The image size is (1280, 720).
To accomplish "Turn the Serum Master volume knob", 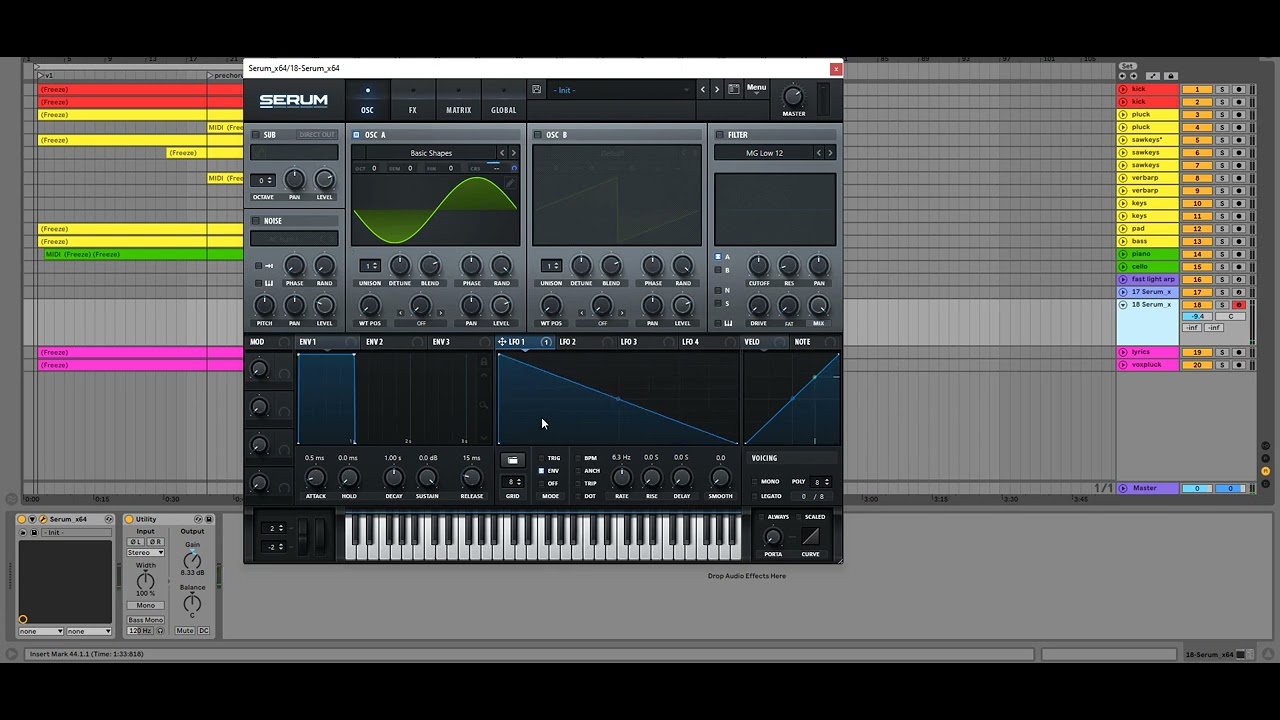I will click(x=793, y=97).
